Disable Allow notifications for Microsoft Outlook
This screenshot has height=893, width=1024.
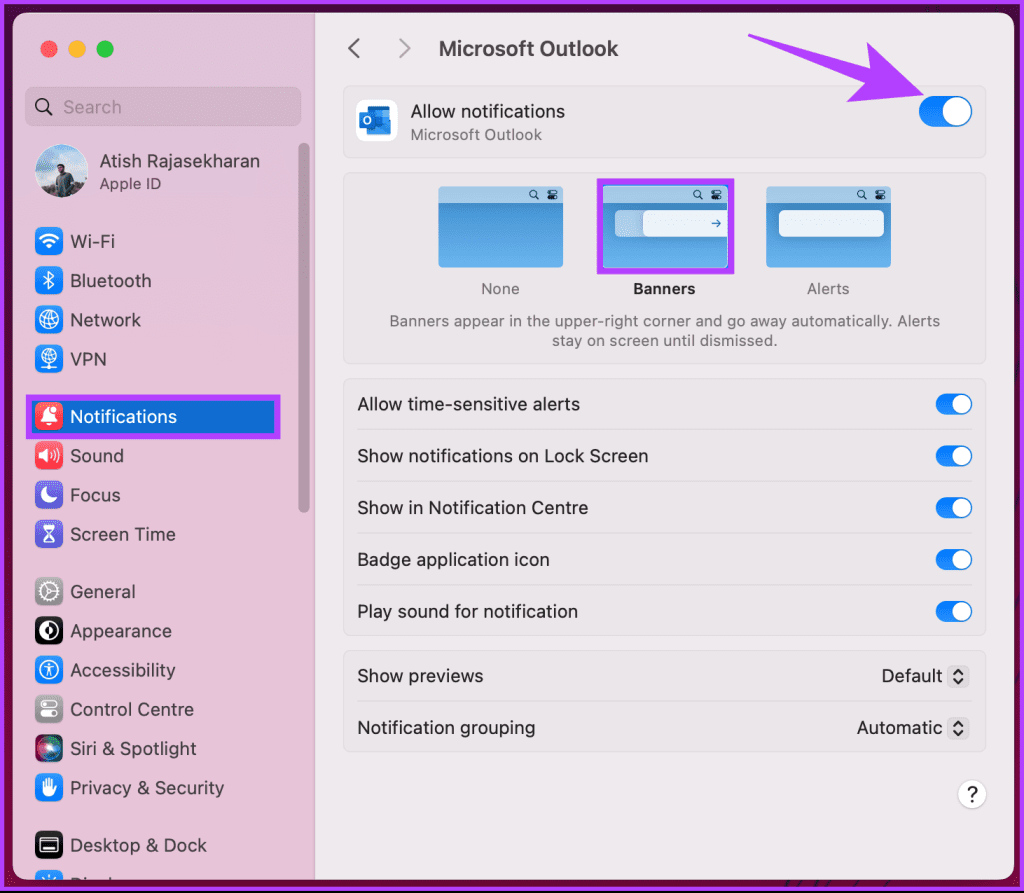(944, 111)
